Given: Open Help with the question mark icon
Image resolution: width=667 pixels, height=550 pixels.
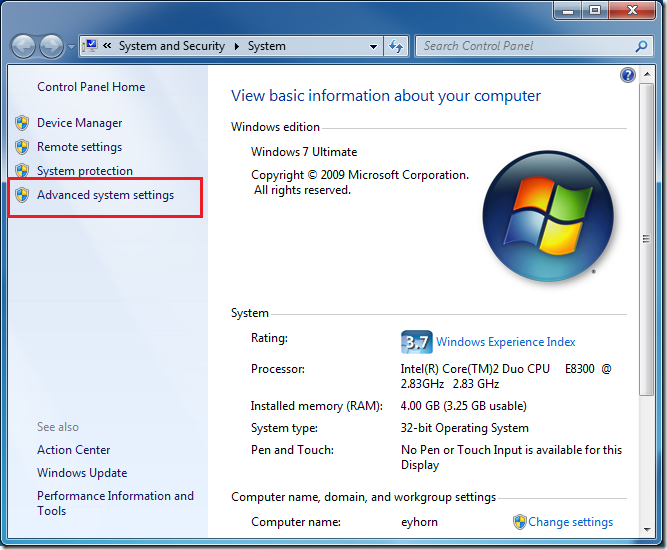Looking at the screenshot, I should pos(628,75).
